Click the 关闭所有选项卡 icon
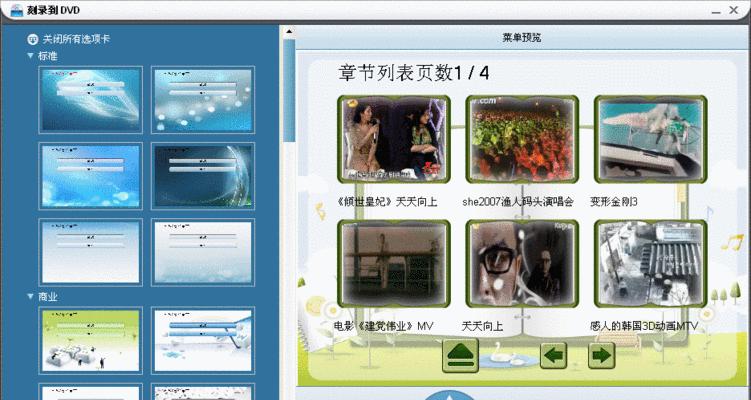The width and height of the screenshot is (751, 400). tap(33, 39)
